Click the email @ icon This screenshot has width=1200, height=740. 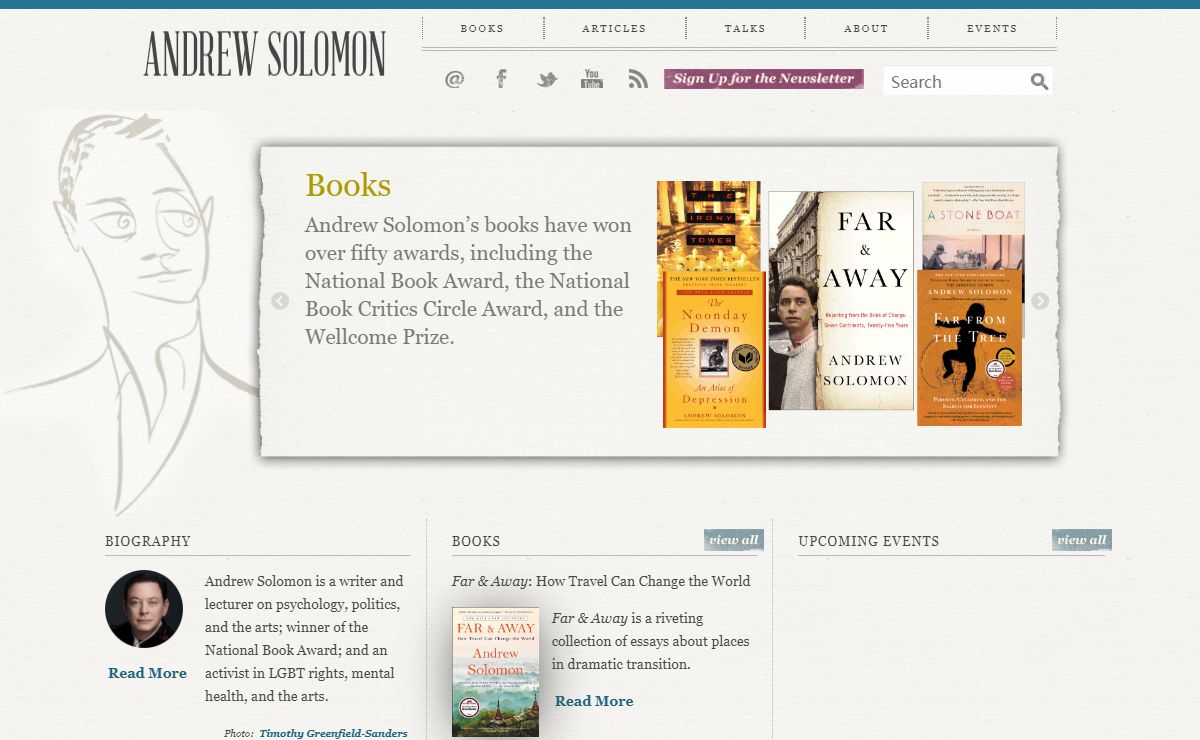(x=454, y=79)
